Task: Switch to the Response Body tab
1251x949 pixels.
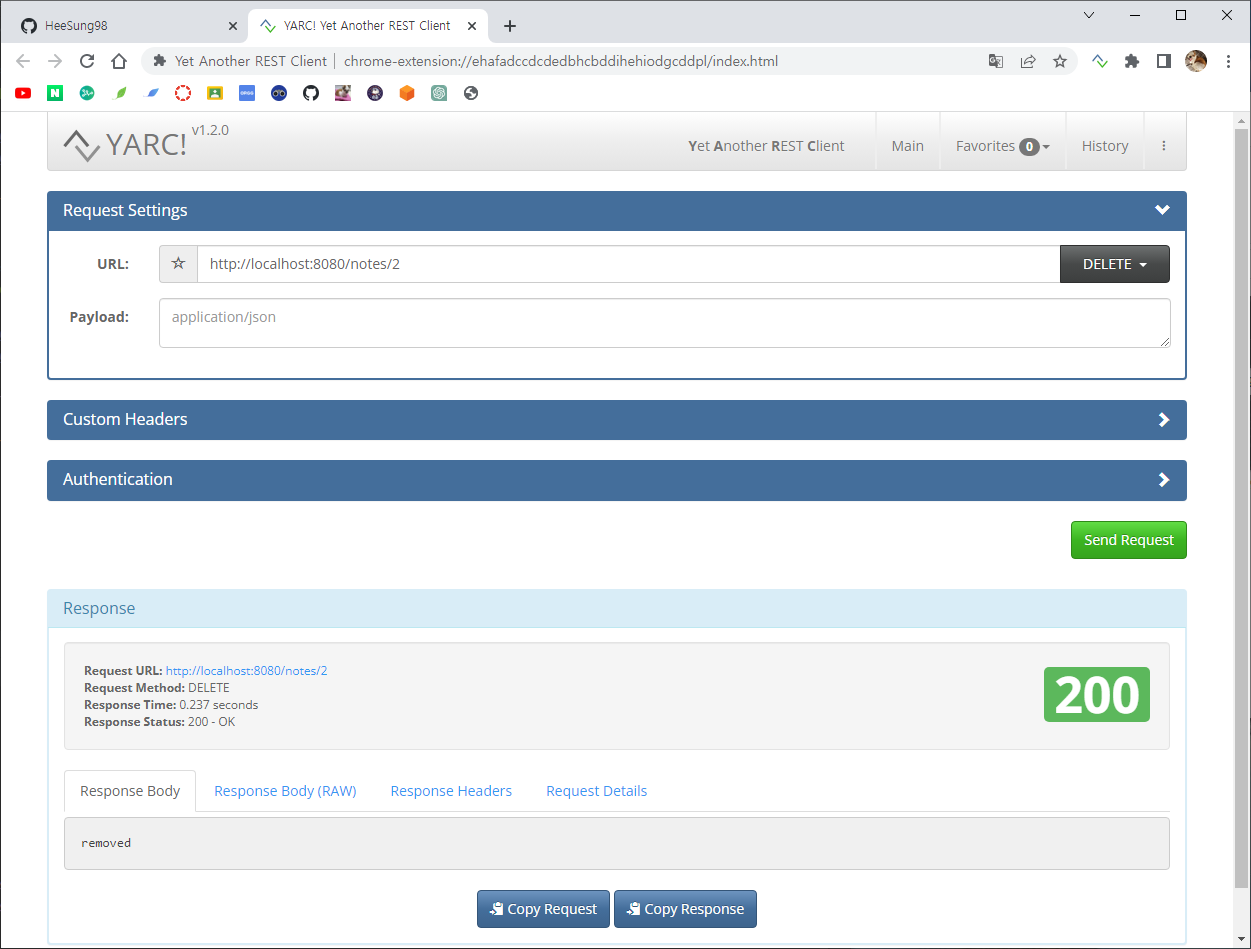Action: 130,791
